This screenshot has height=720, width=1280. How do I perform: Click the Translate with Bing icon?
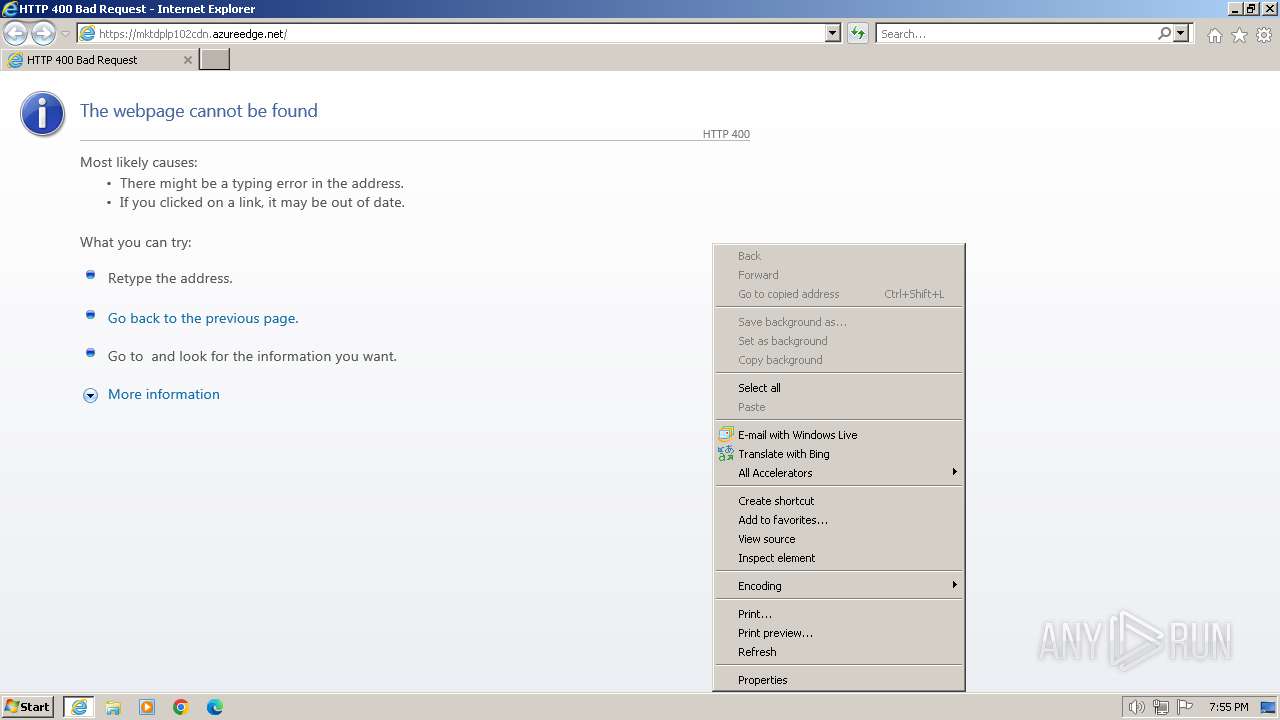tap(726, 454)
